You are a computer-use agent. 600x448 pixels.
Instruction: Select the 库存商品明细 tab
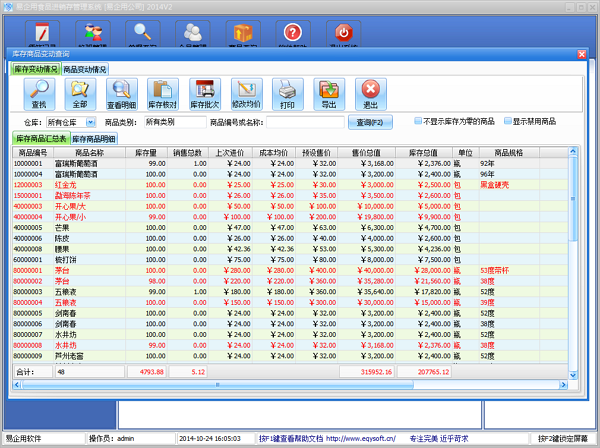94,139
